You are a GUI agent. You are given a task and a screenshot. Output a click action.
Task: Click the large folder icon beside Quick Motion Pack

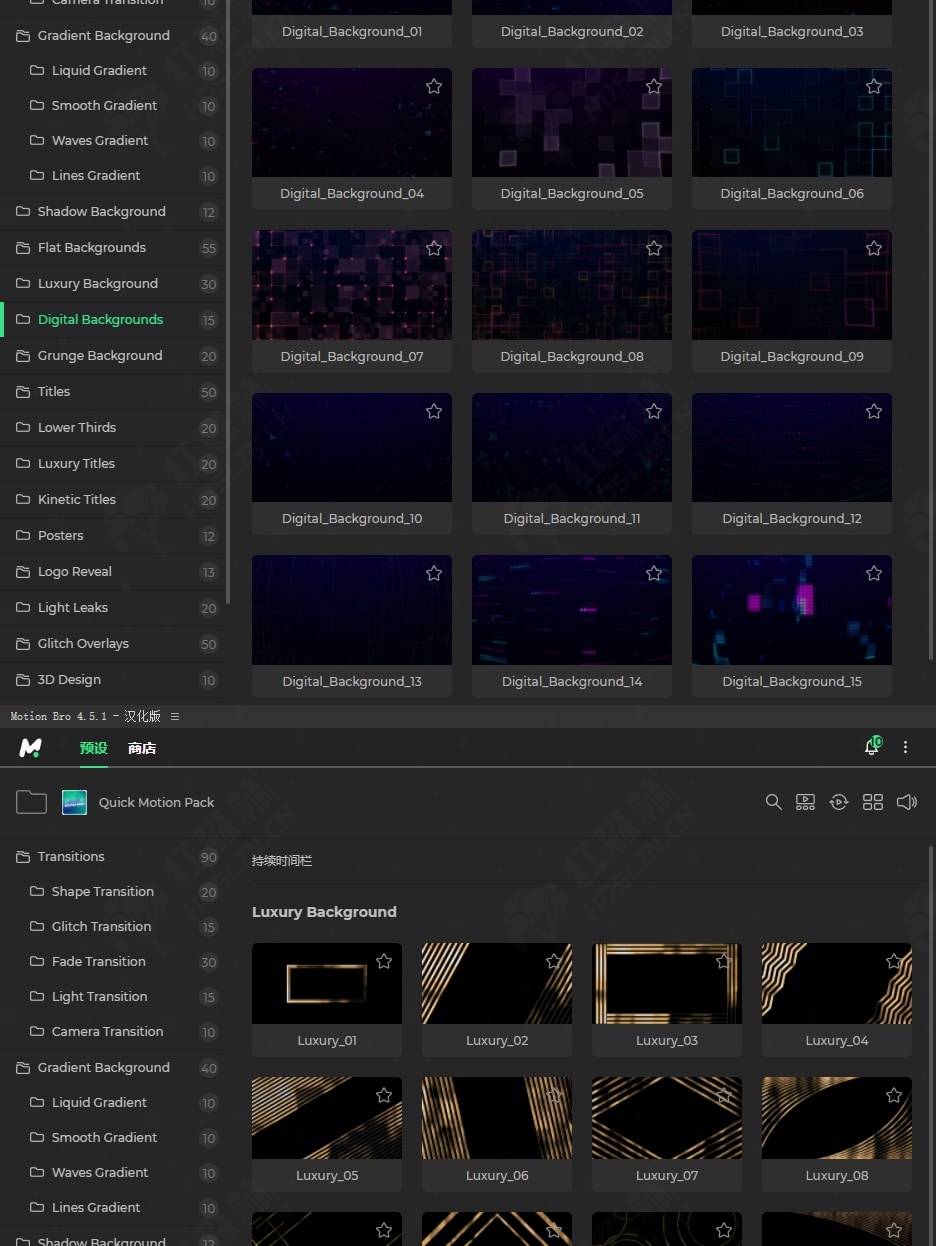pos(31,802)
